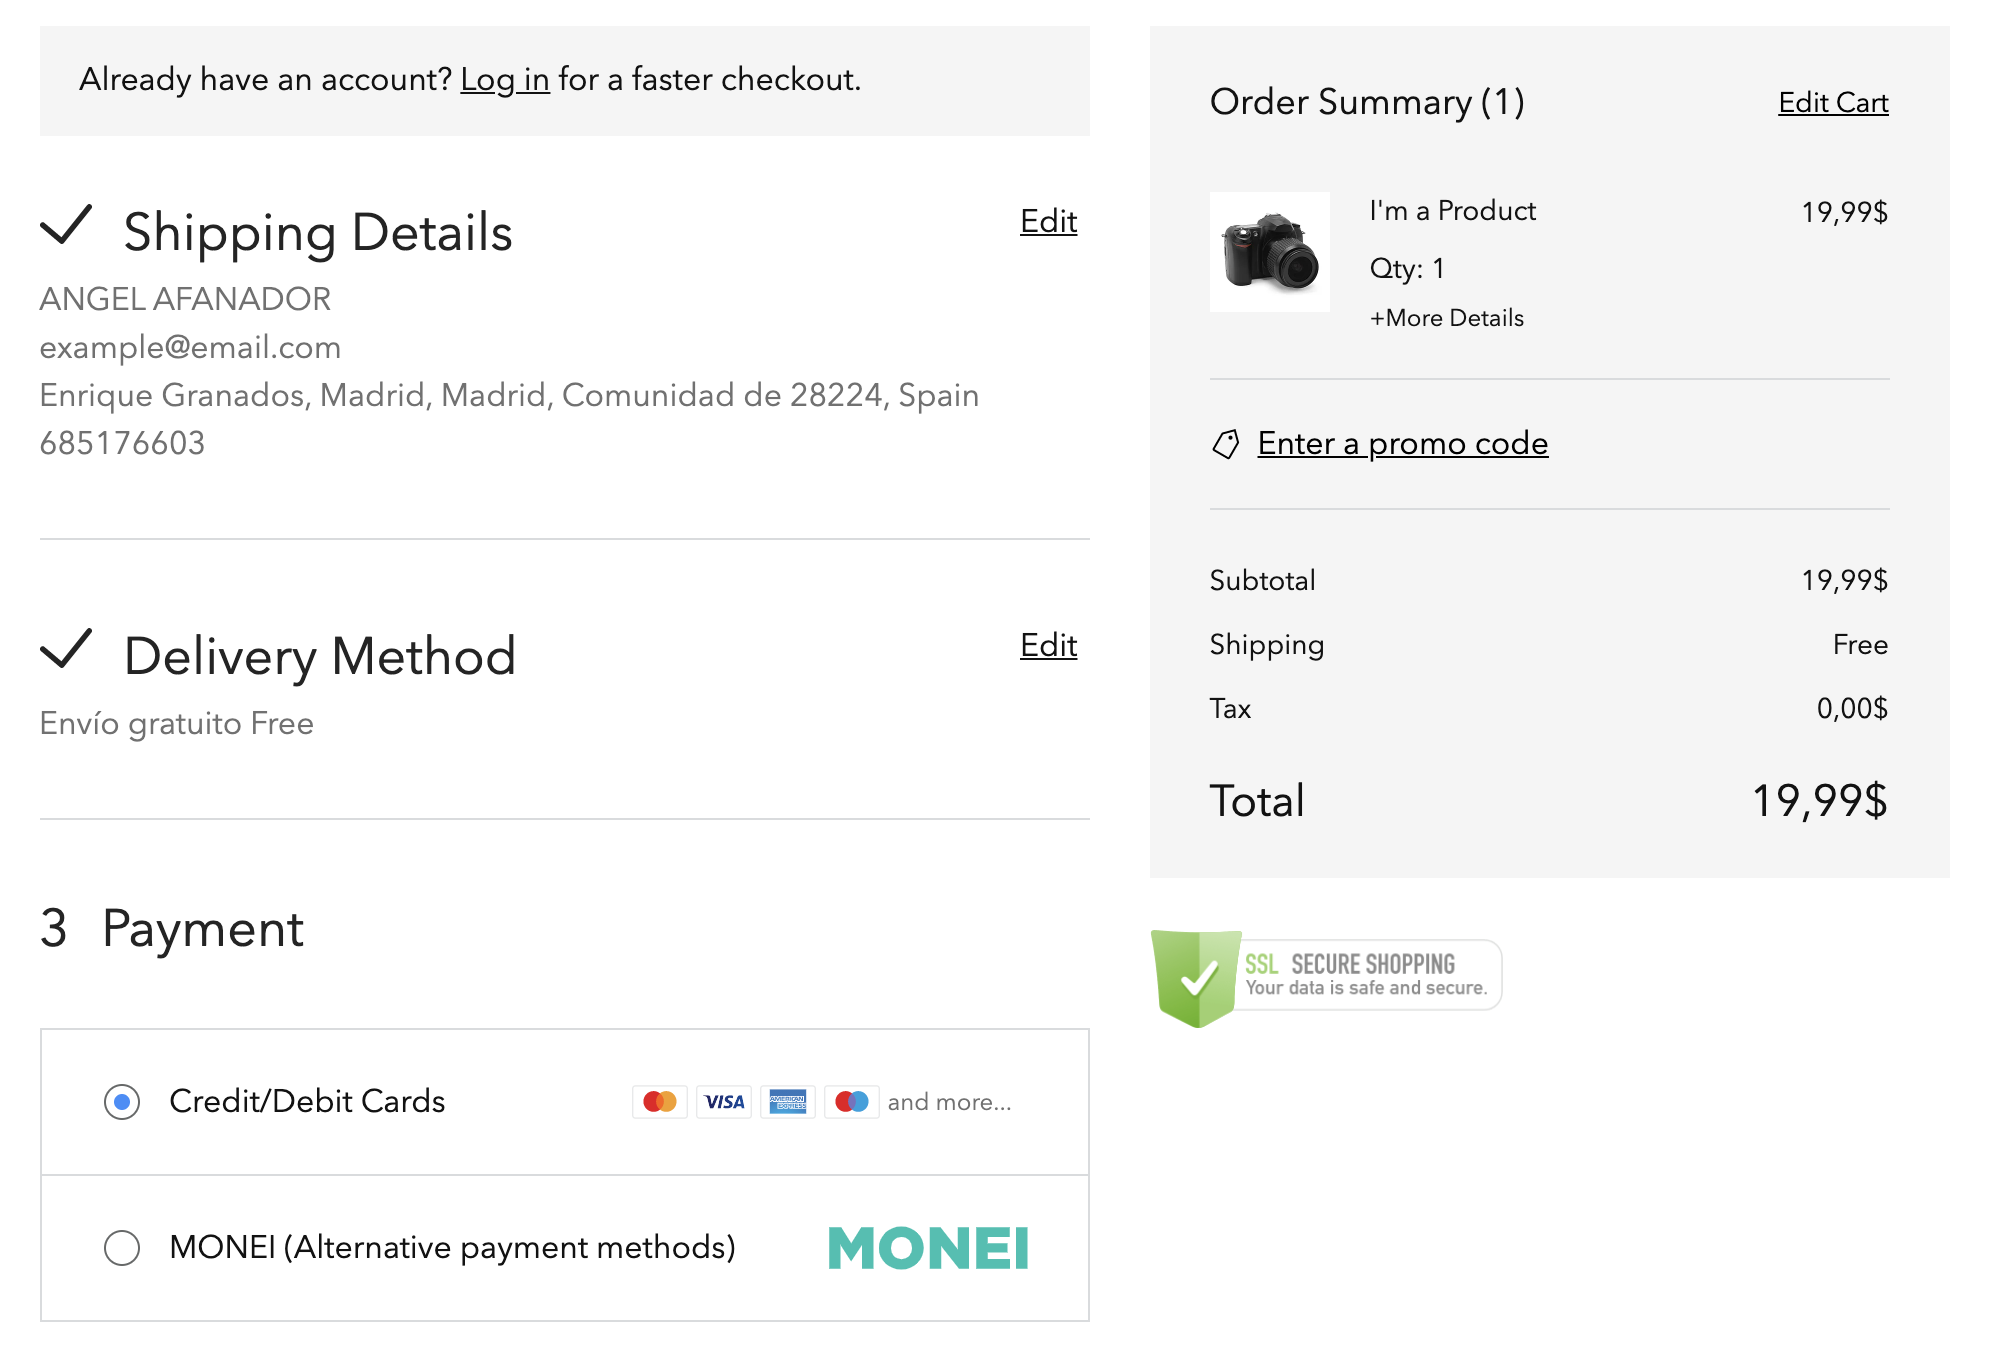This screenshot has width=1990, height=1348.
Task: Click the promo code tag icon
Action: click(1226, 444)
